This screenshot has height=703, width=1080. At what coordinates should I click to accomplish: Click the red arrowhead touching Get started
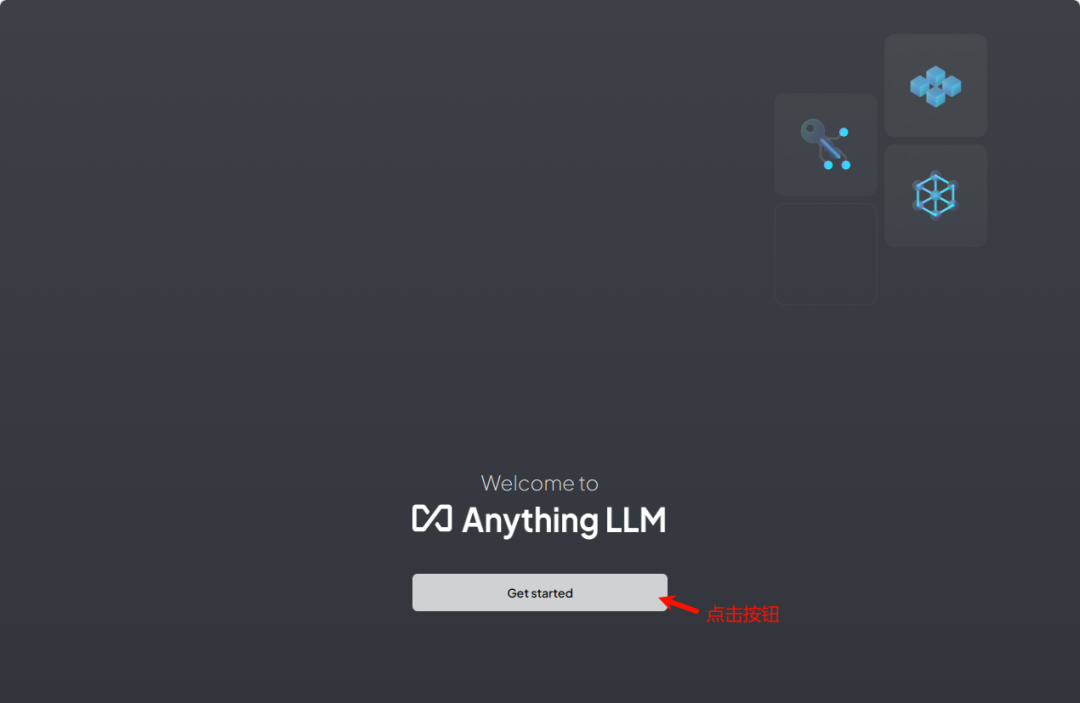coord(665,600)
